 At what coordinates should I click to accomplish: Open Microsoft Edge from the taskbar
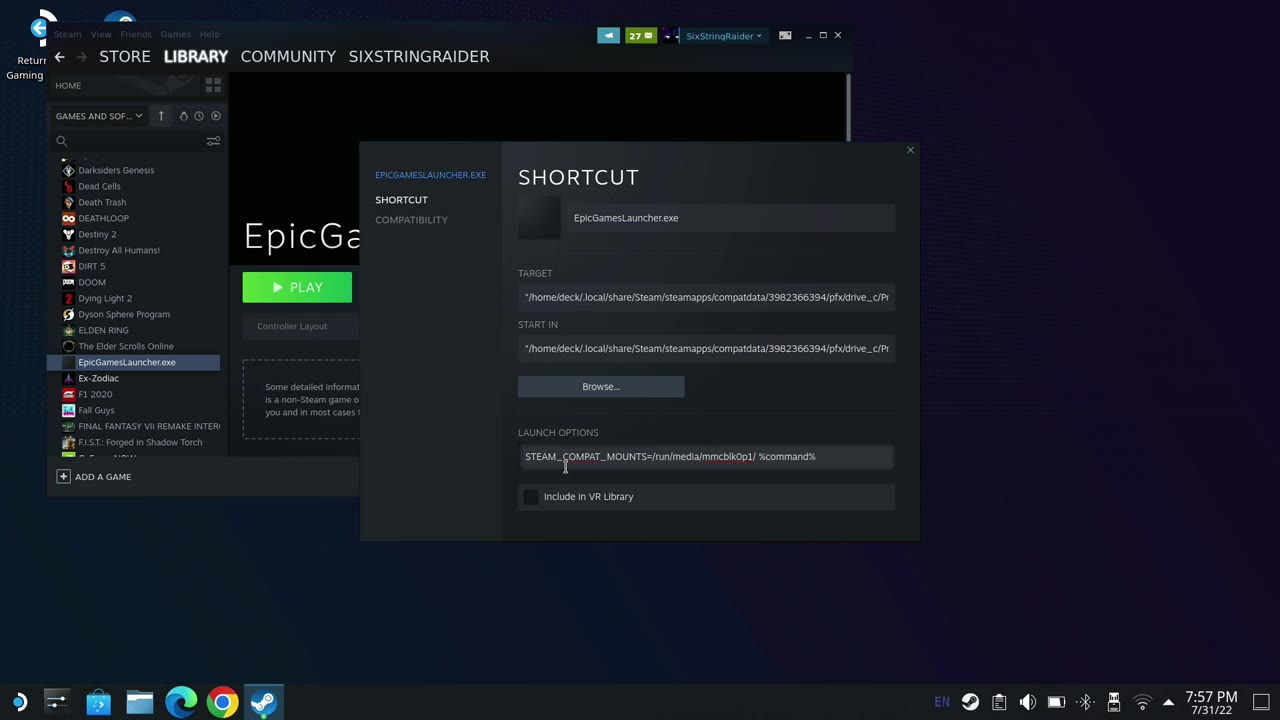coord(181,702)
